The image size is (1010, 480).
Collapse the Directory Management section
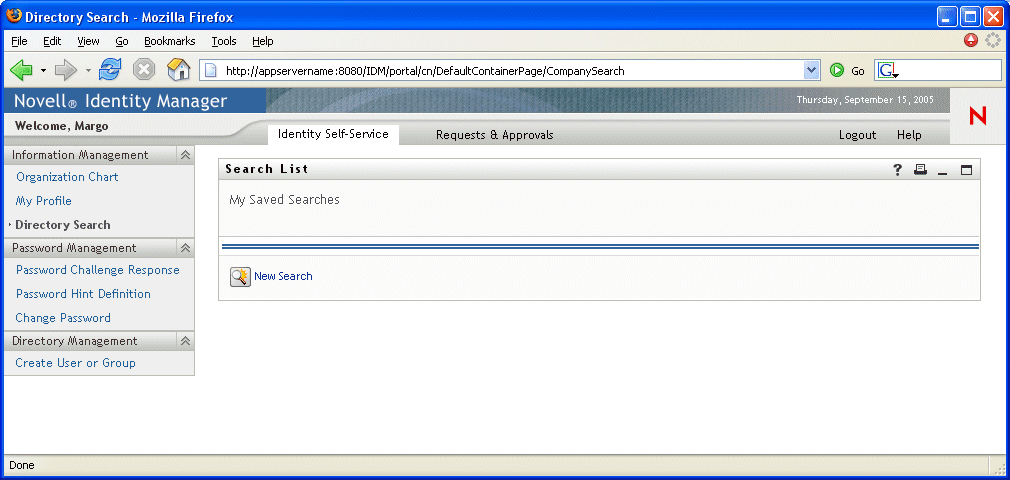tap(185, 341)
